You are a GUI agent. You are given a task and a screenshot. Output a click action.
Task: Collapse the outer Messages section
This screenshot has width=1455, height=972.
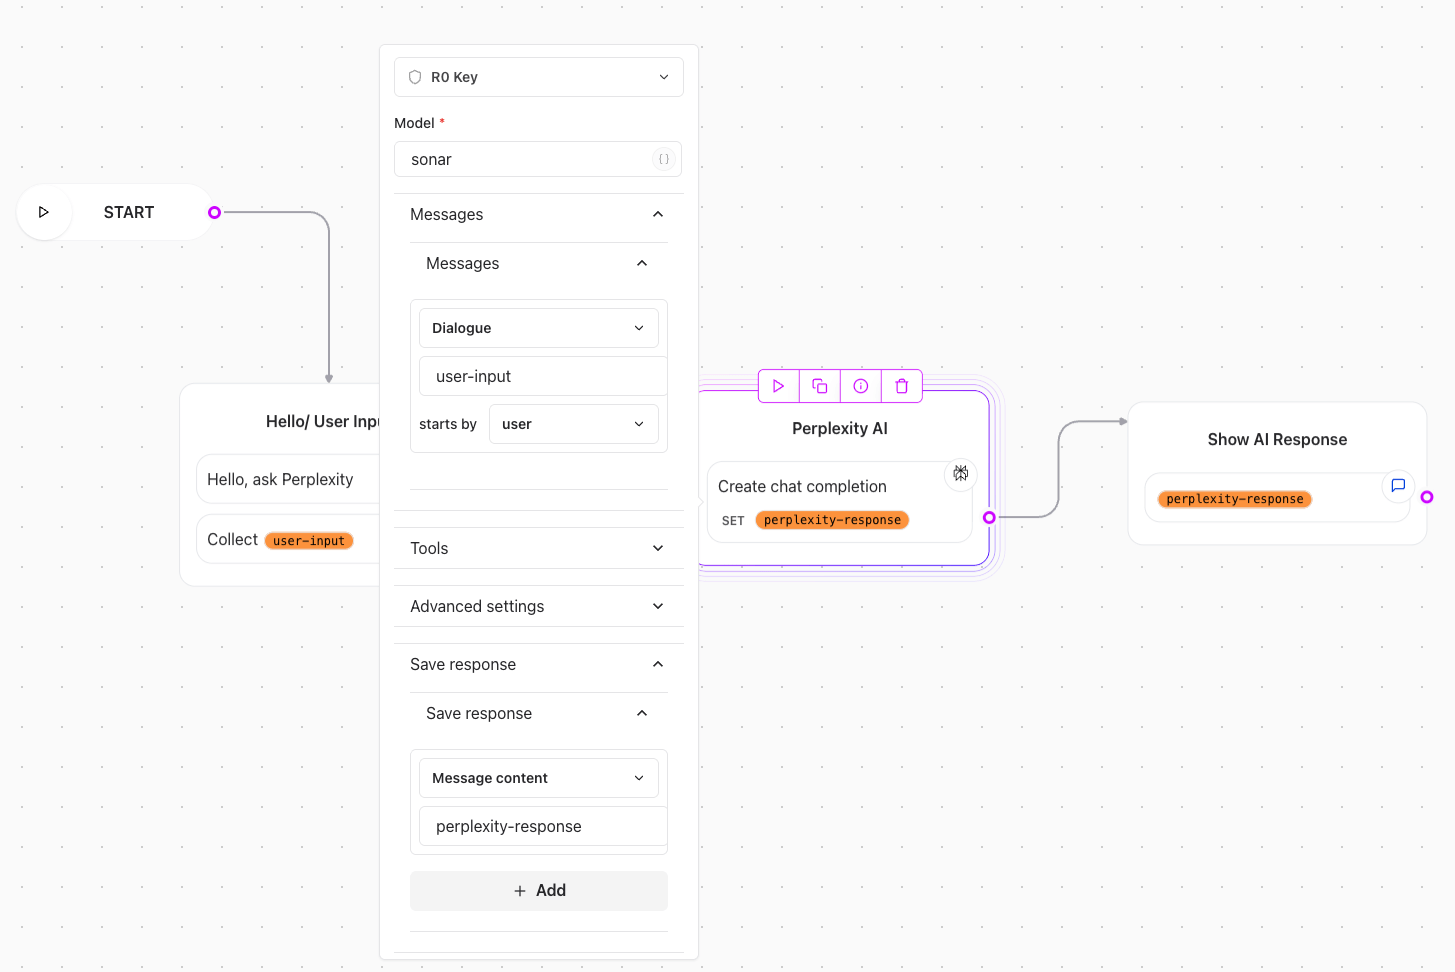tap(539, 214)
